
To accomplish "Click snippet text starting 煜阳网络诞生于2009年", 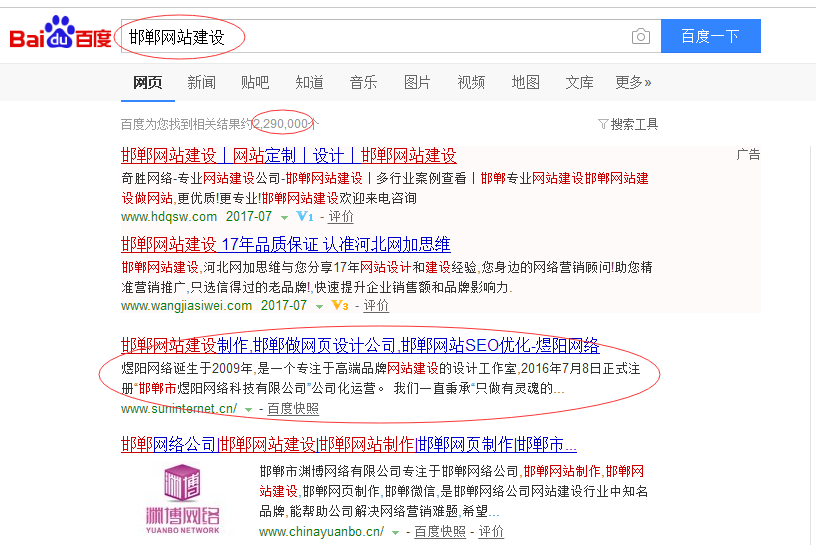I will click(x=381, y=378).
